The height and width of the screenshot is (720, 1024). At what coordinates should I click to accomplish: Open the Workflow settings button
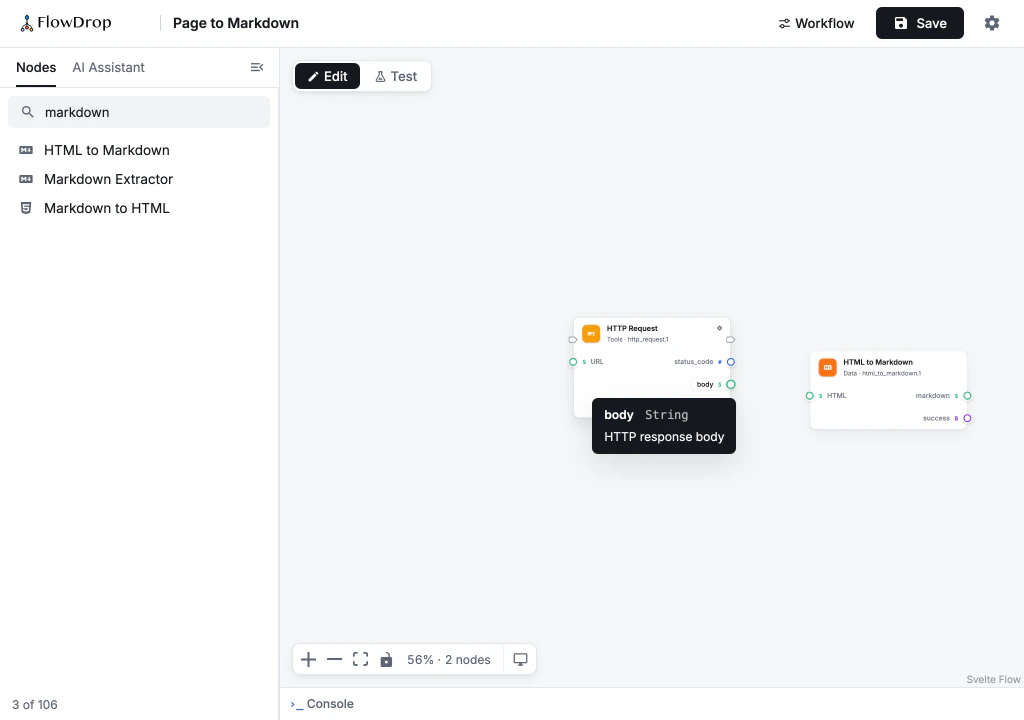click(816, 23)
